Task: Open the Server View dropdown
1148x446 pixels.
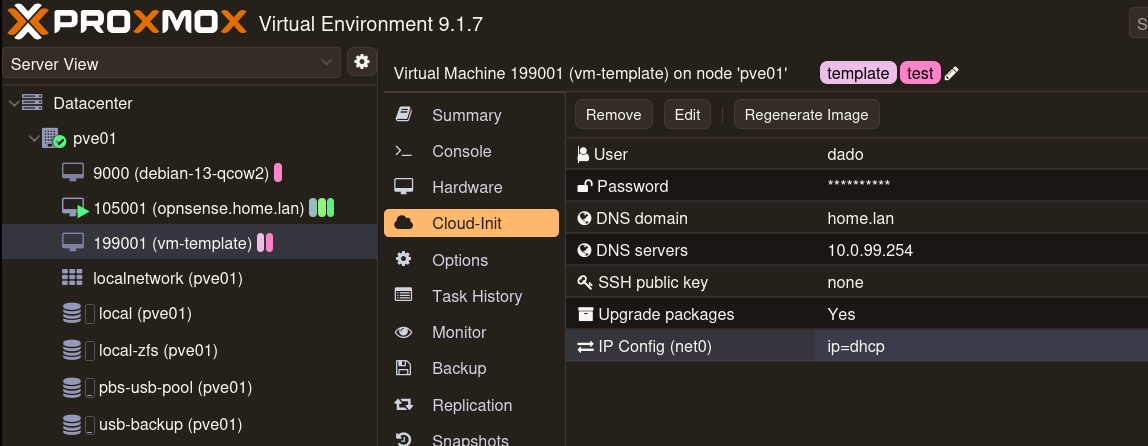Action: coord(172,64)
